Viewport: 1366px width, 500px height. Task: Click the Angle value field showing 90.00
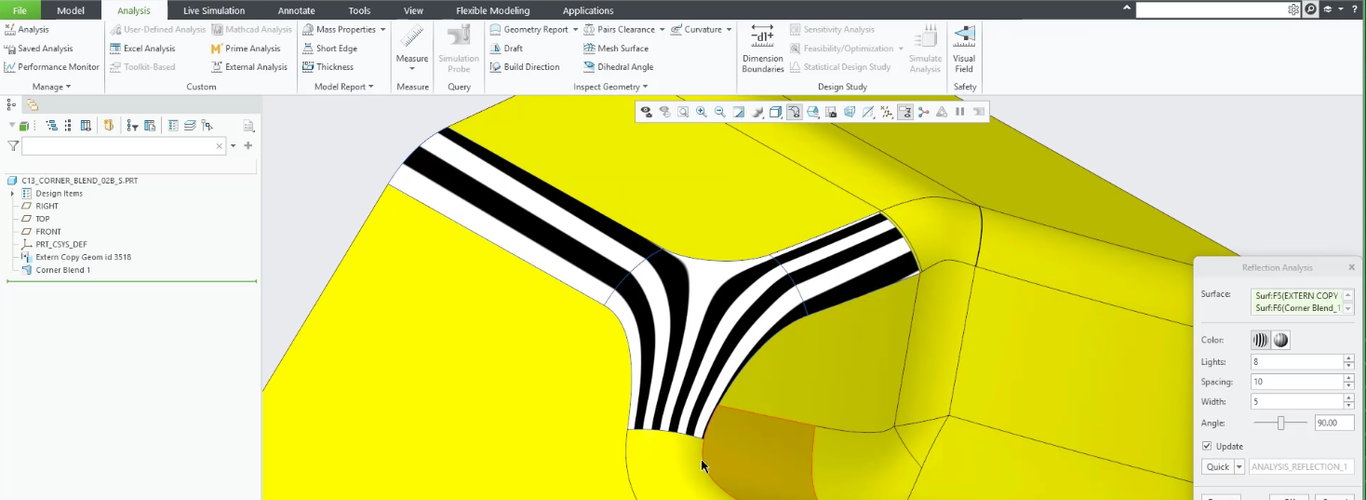pyautogui.click(x=1334, y=423)
